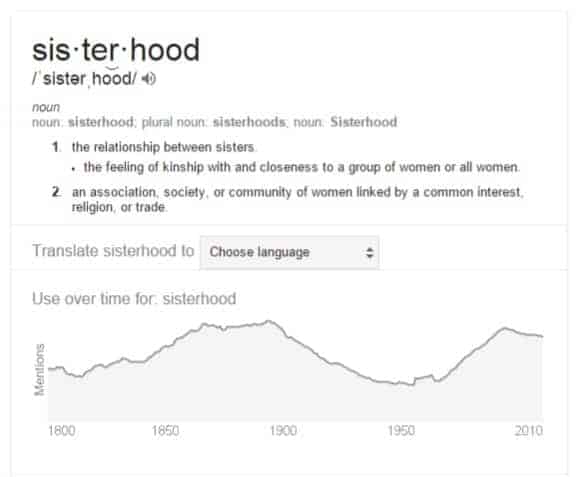The width and height of the screenshot is (576, 477).
Task: Click the Use over time for: sisterhood heading
Action: pyautogui.click(x=134, y=299)
